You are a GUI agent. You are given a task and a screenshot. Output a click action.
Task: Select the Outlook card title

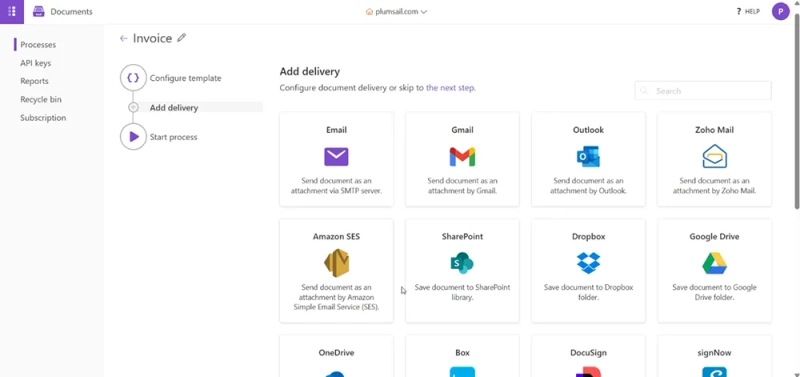(588, 130)
